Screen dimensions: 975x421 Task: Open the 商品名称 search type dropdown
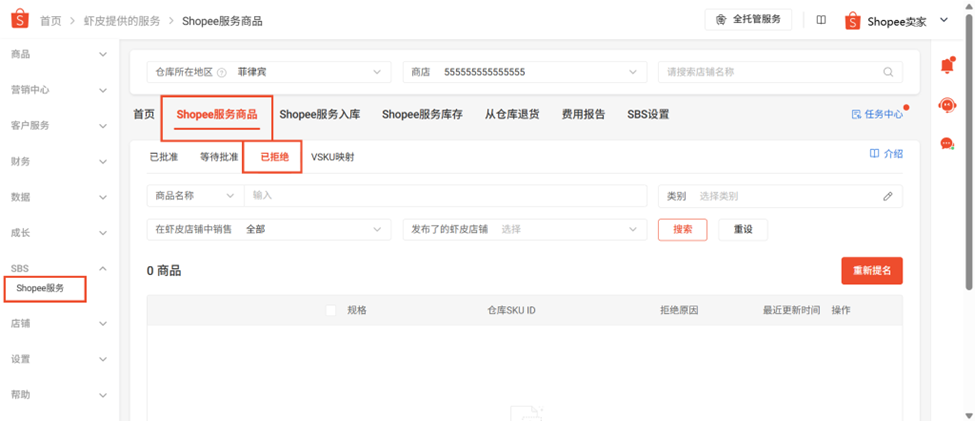click(x=195, y=195)
